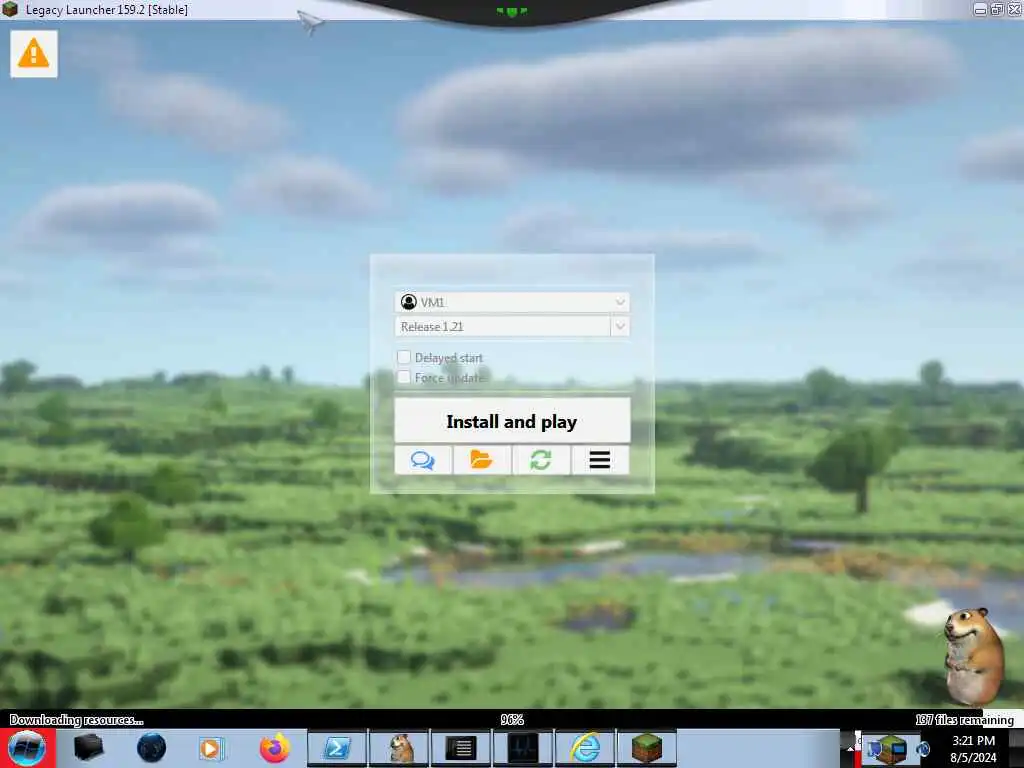Enable the Delayed start checkbox
This screenshot has height=768, width=1024.
[x=404, y=357]
